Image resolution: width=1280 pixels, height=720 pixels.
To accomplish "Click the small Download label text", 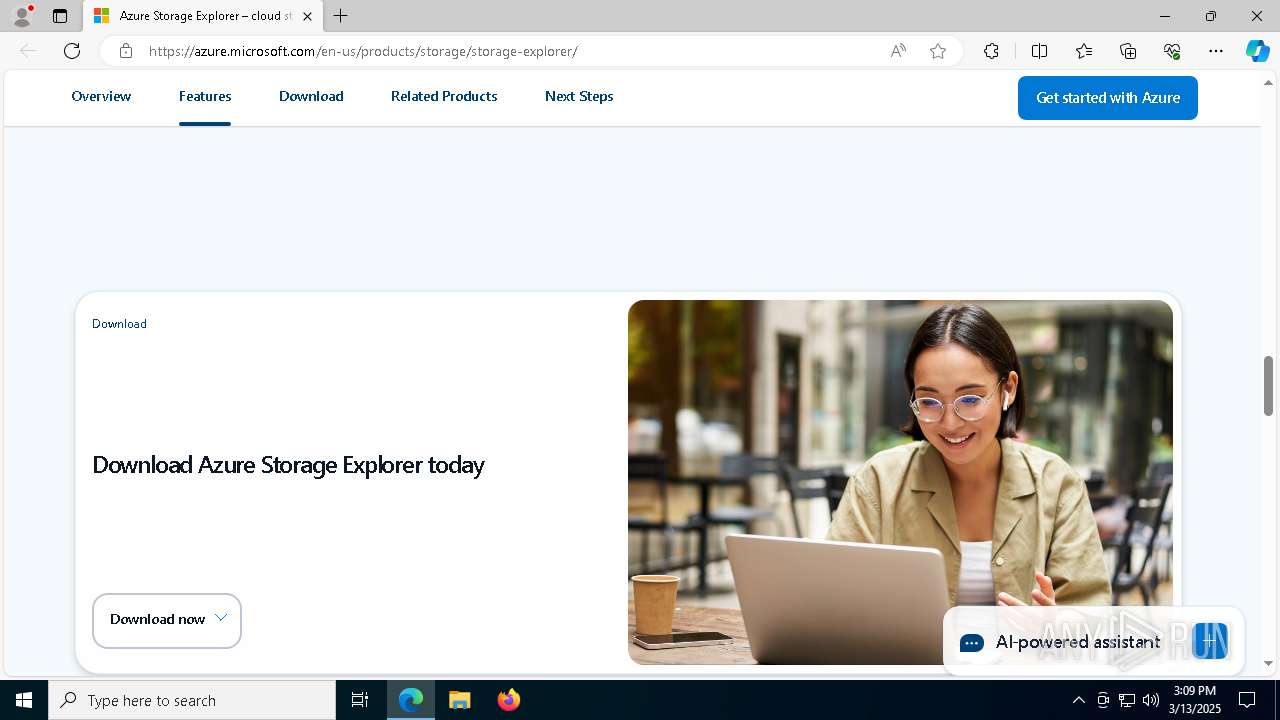I will tap(119, 324).
